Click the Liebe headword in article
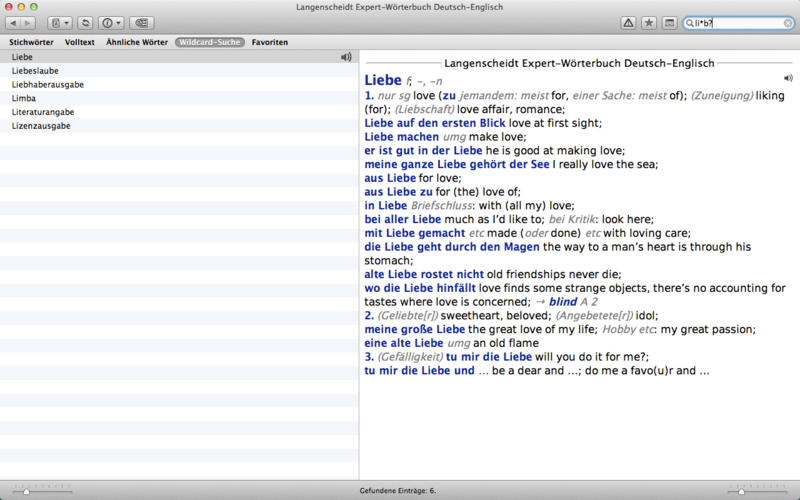Screen dimensions: 800x500 383,80
